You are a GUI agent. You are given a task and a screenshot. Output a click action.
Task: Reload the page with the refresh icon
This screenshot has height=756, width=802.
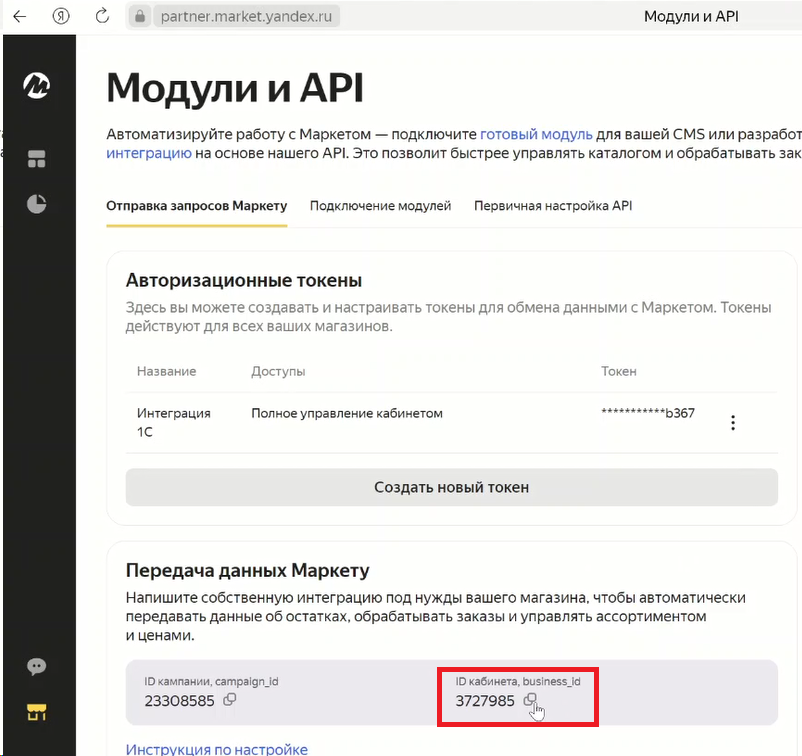(x=102, y=16)
